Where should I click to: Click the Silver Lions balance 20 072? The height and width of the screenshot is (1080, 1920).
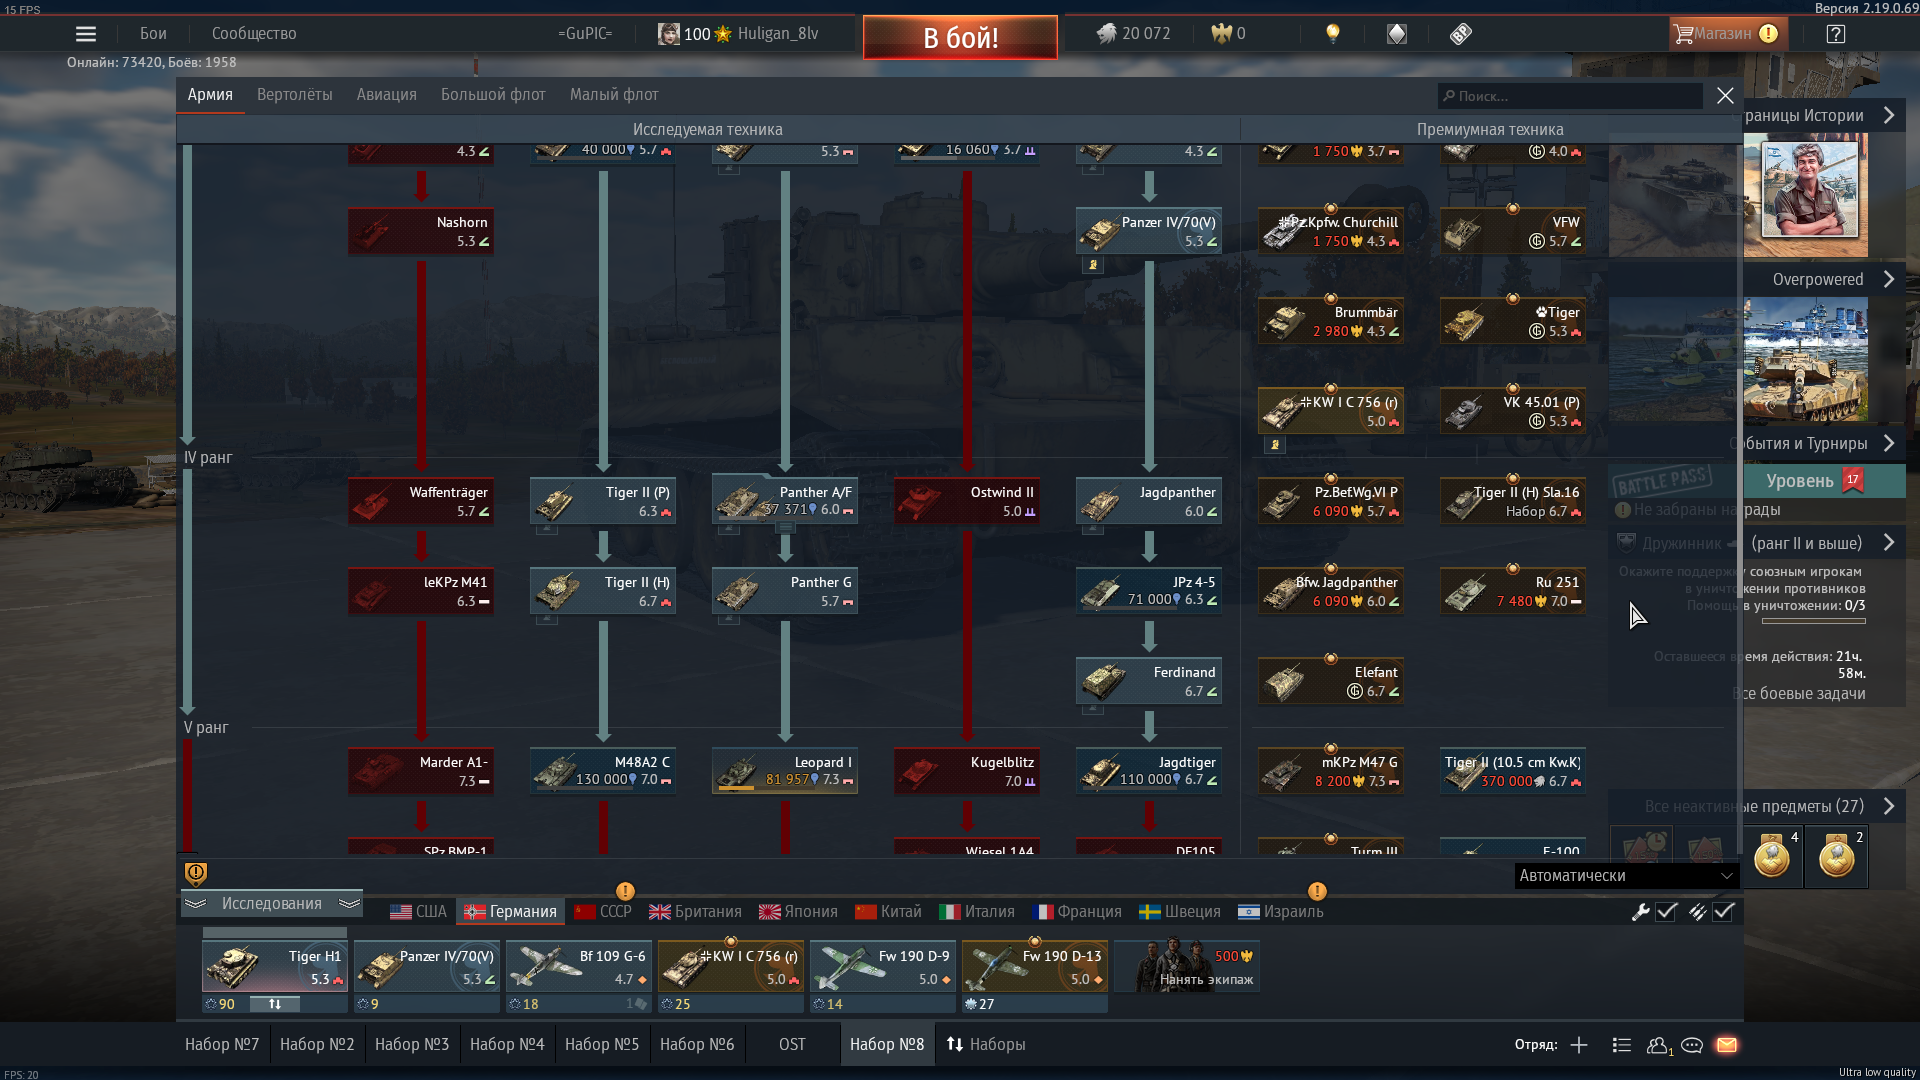(x=1133, y=34)
